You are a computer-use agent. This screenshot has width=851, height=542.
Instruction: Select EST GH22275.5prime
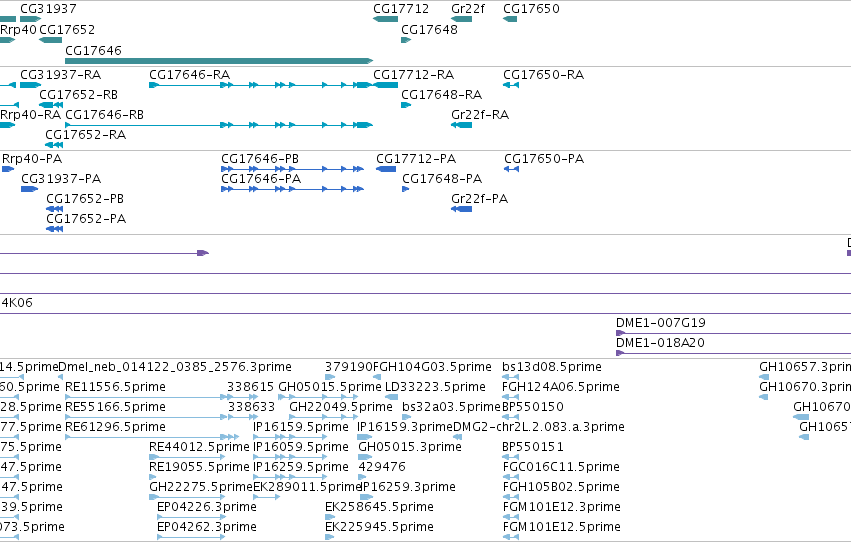[187, 497]
